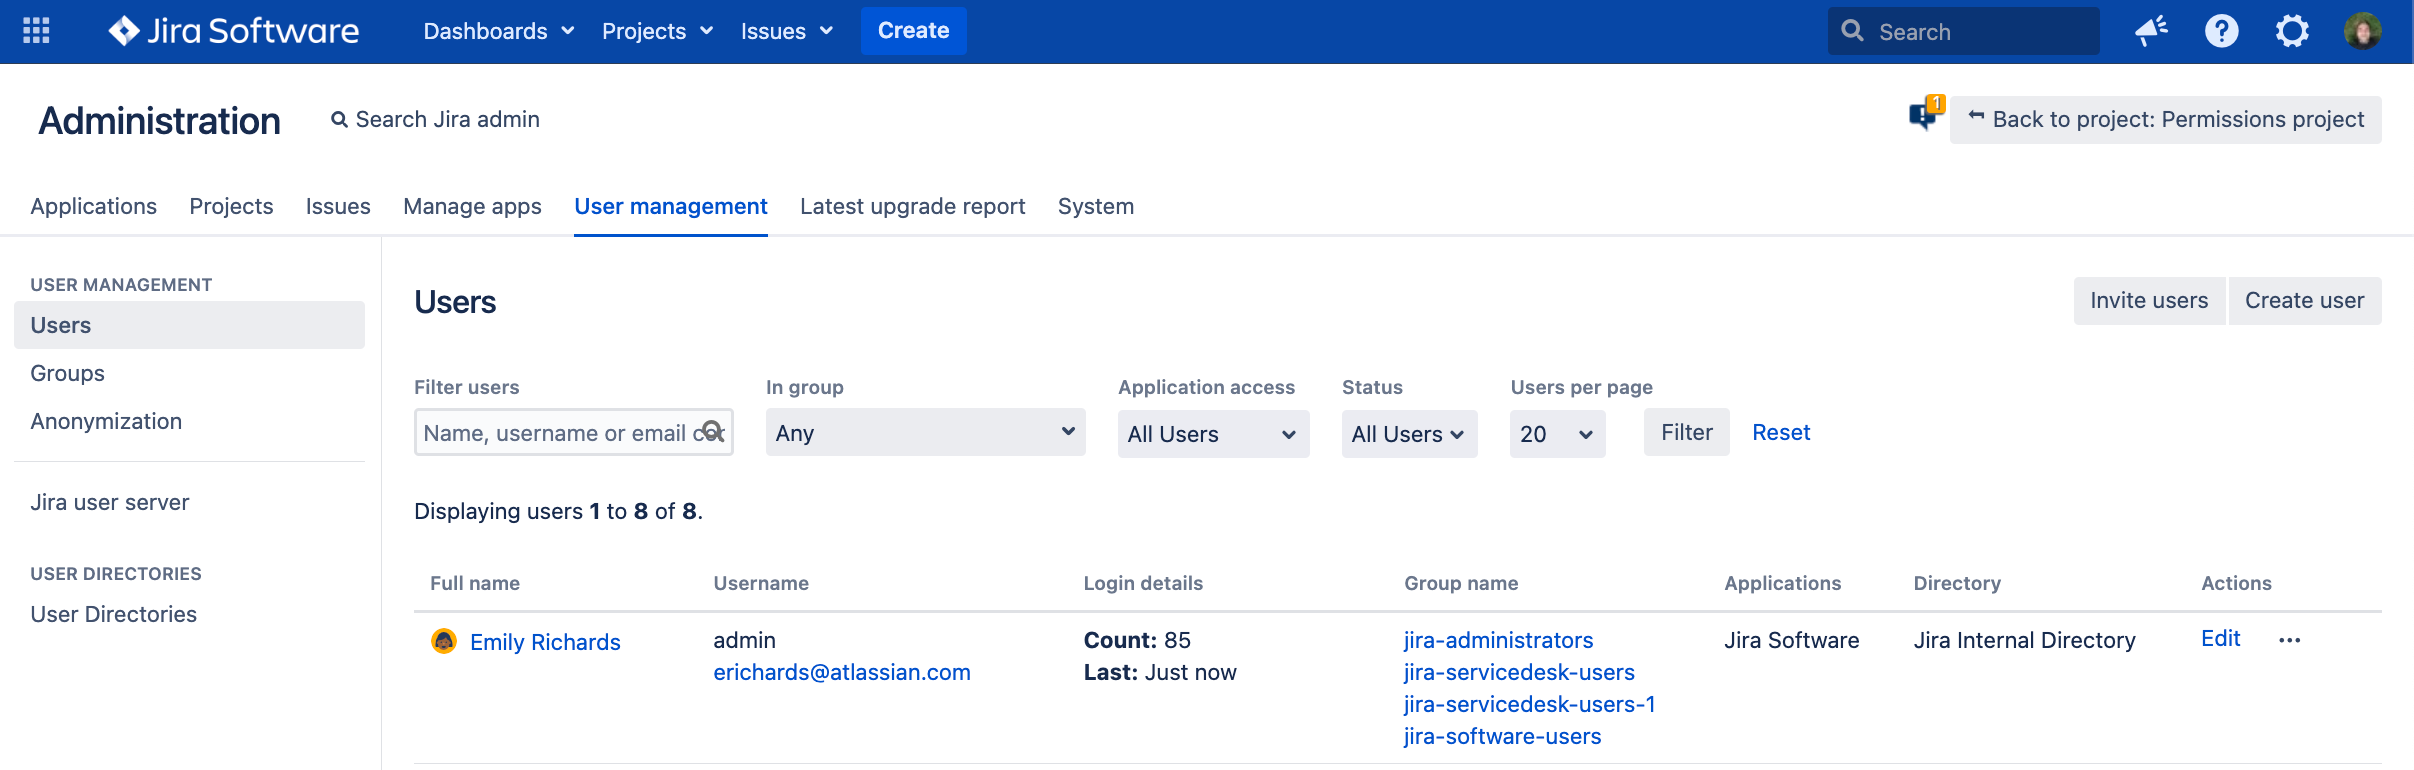Open the jira-administrators group link
Viewport: 2414px width, 770px height.
(1498, 640)
